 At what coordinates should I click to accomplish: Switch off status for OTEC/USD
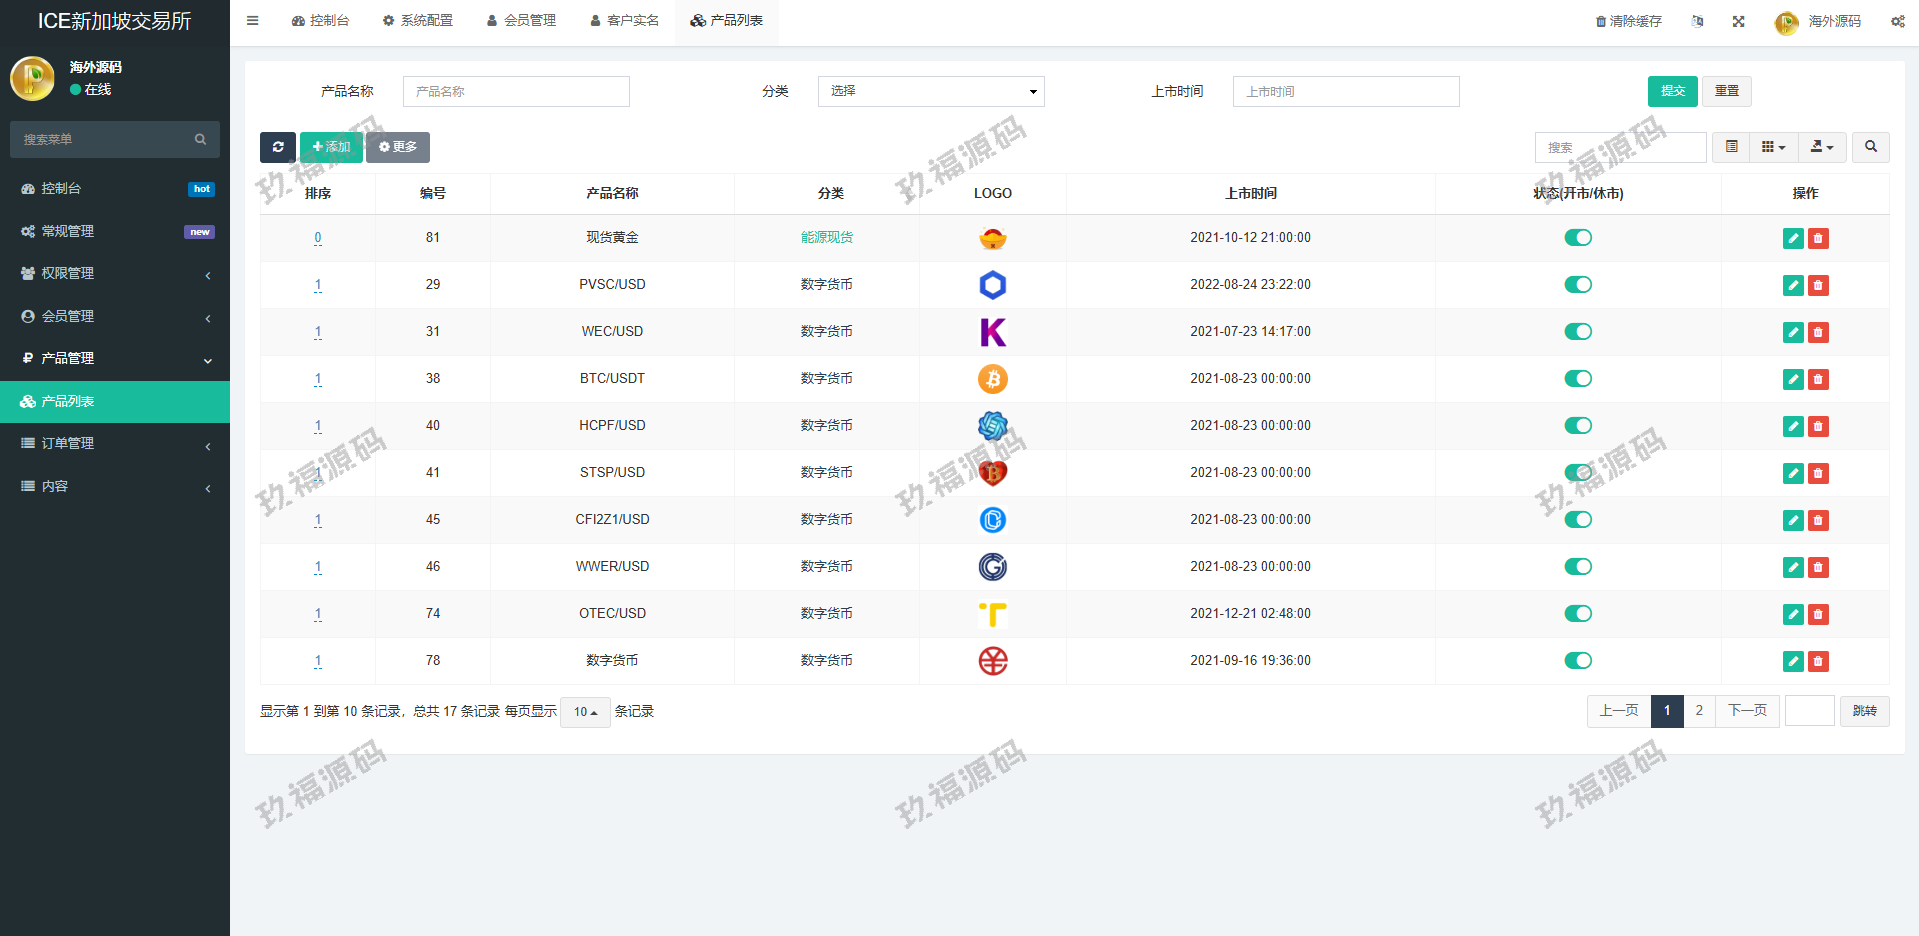click(1577, 614)
